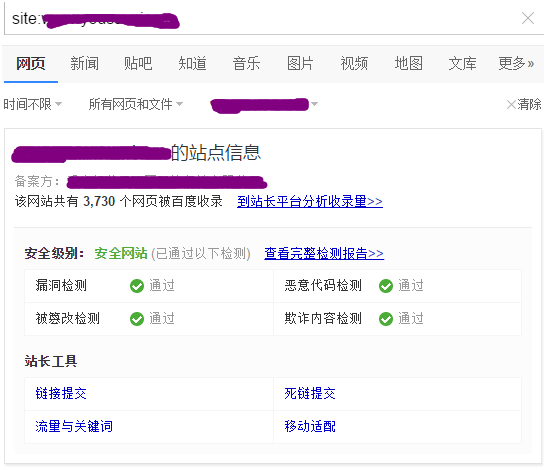Open the 到站长平台分析收录量 link
The height and width of the screenshot is (470, 546).
pos(310,201)
